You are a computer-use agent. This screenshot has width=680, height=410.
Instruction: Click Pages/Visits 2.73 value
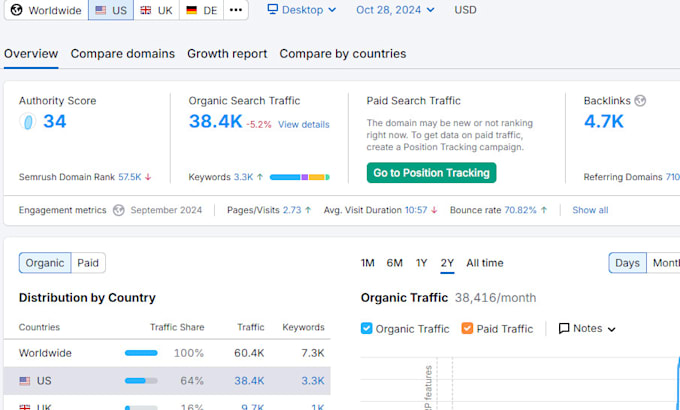292,210
